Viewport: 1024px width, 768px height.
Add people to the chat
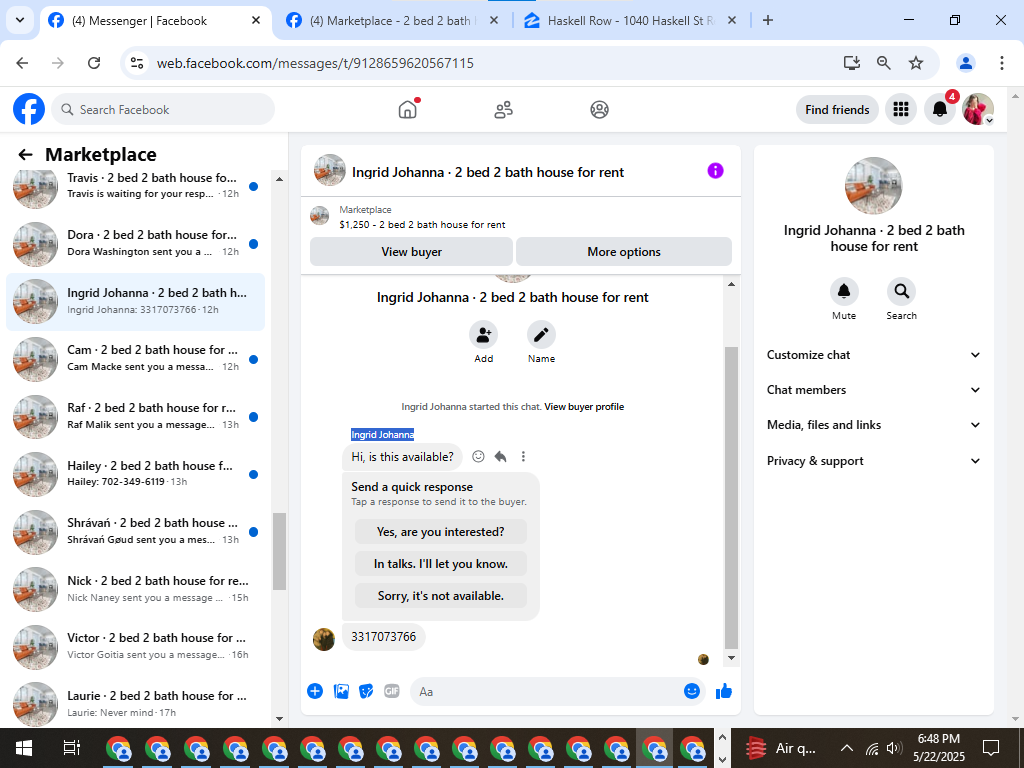point(484,335)
